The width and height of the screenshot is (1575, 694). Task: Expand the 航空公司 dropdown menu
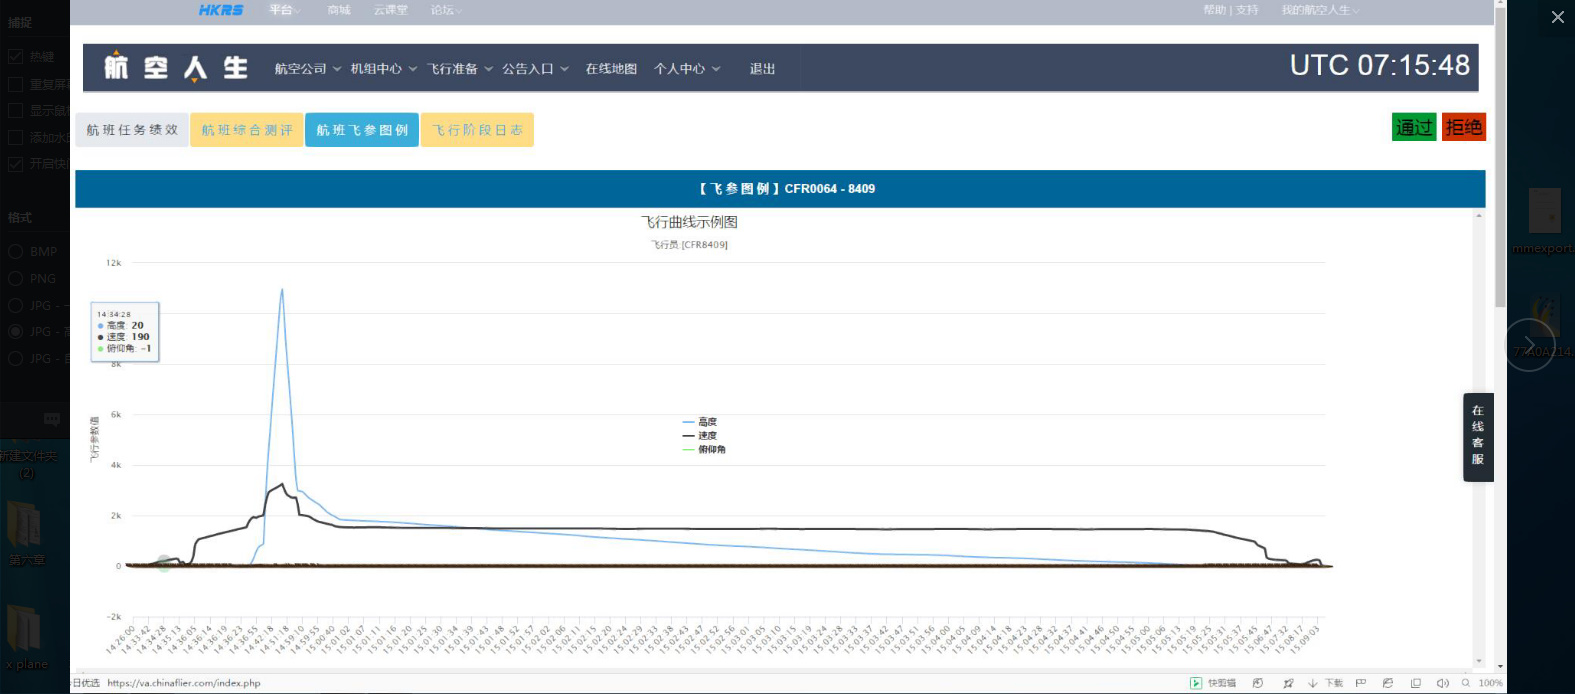(x=308, y=69)
